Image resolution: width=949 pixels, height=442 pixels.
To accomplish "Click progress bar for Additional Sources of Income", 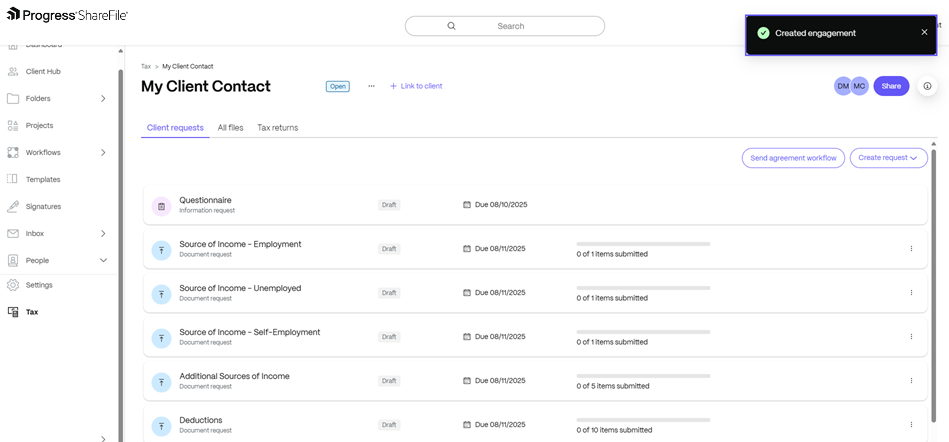I will click(x=643, y=376).
